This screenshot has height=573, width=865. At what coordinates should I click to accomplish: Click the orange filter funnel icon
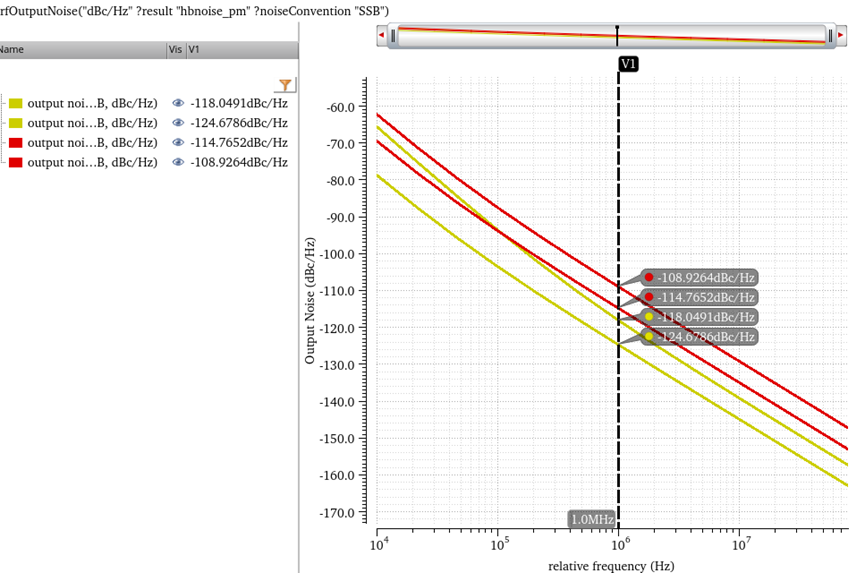tap(285, 86)
